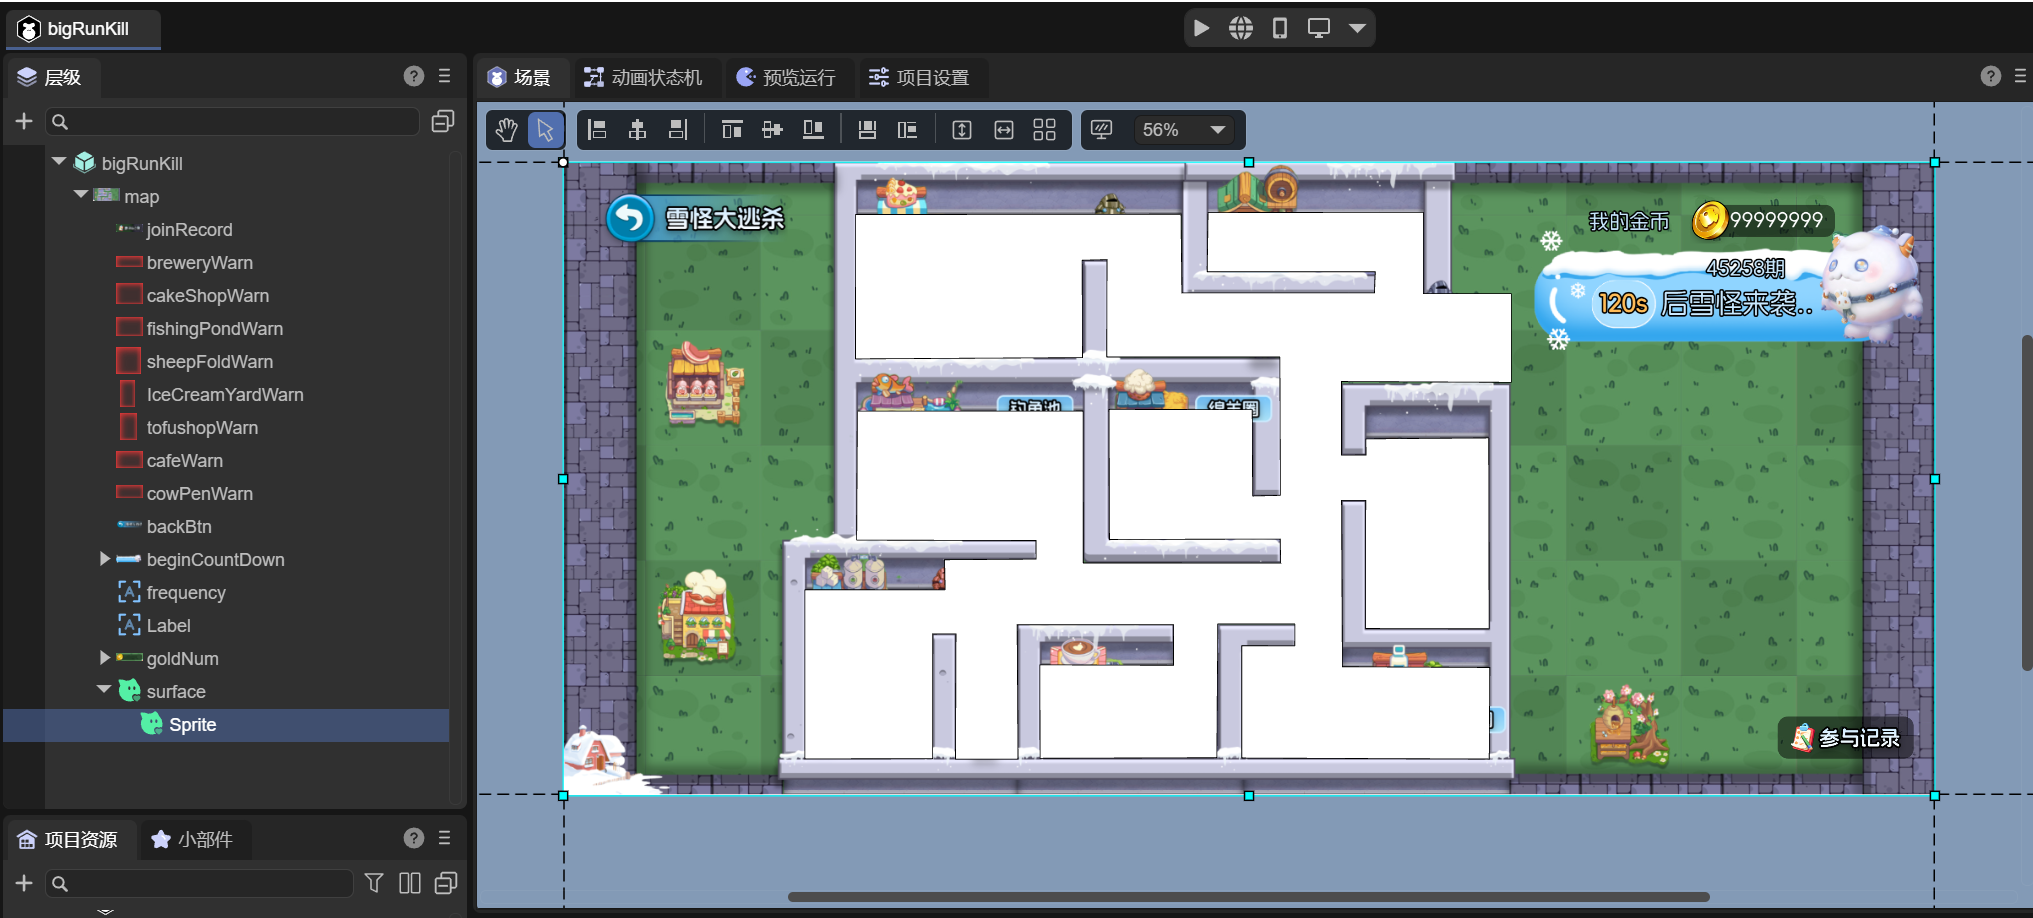Click the scene horizontal scrollbar
Screen dimensions: 2033x918
point(1248,897)
